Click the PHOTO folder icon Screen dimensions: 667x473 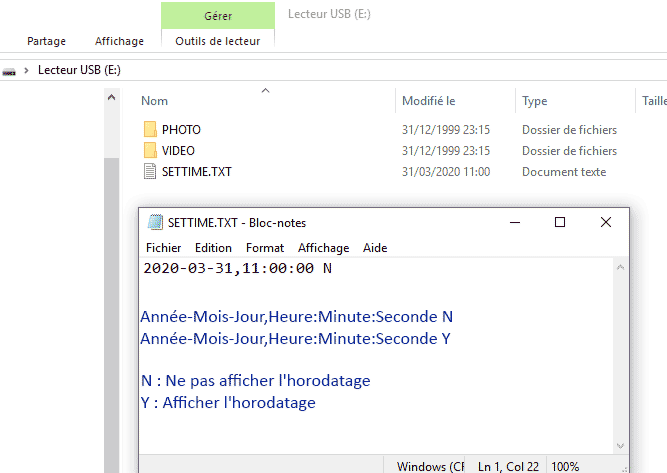(150, 130)
